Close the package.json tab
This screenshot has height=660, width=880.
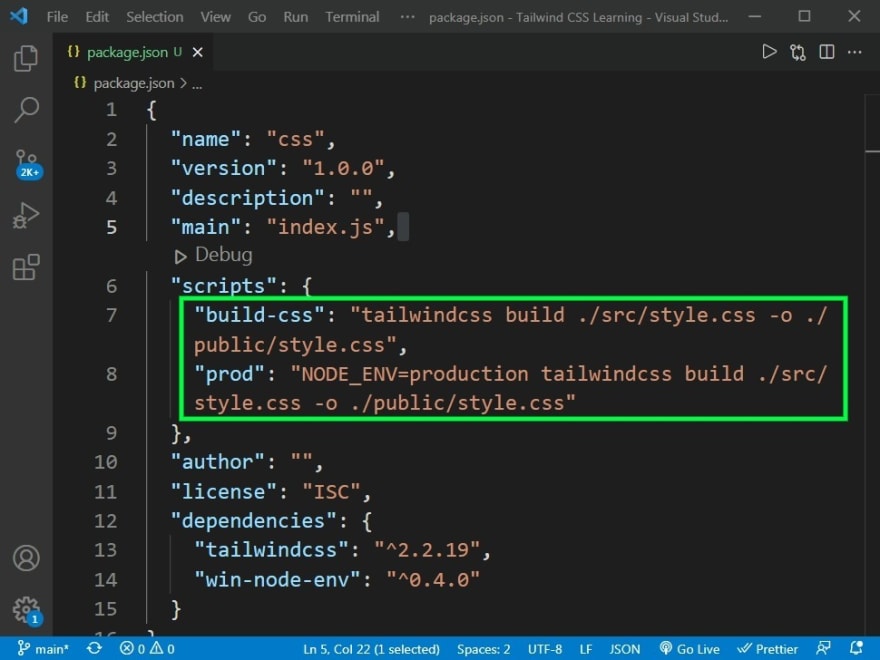click(x=198, y=52)
